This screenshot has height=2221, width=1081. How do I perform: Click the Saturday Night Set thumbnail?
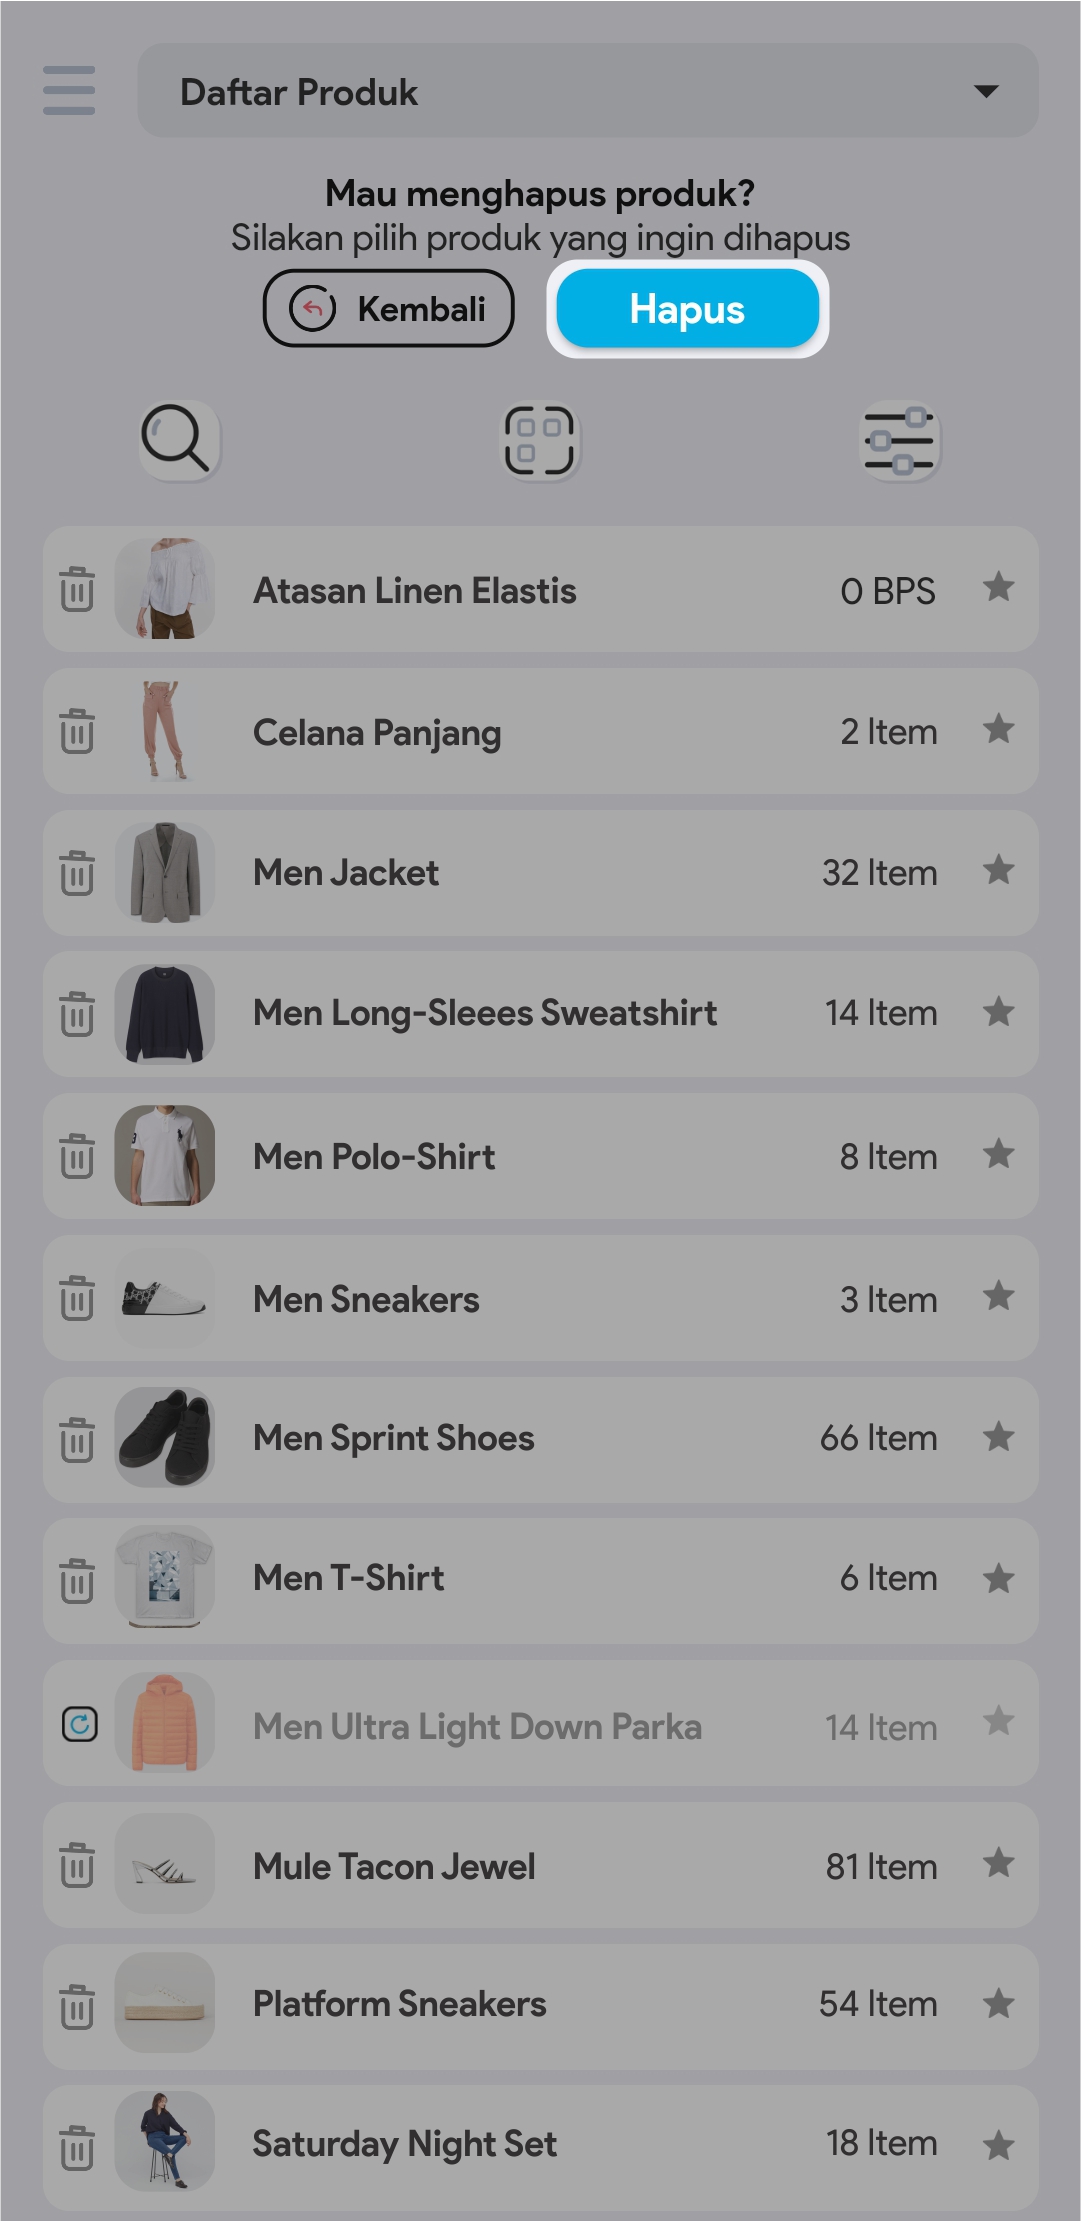[165, 2141]
